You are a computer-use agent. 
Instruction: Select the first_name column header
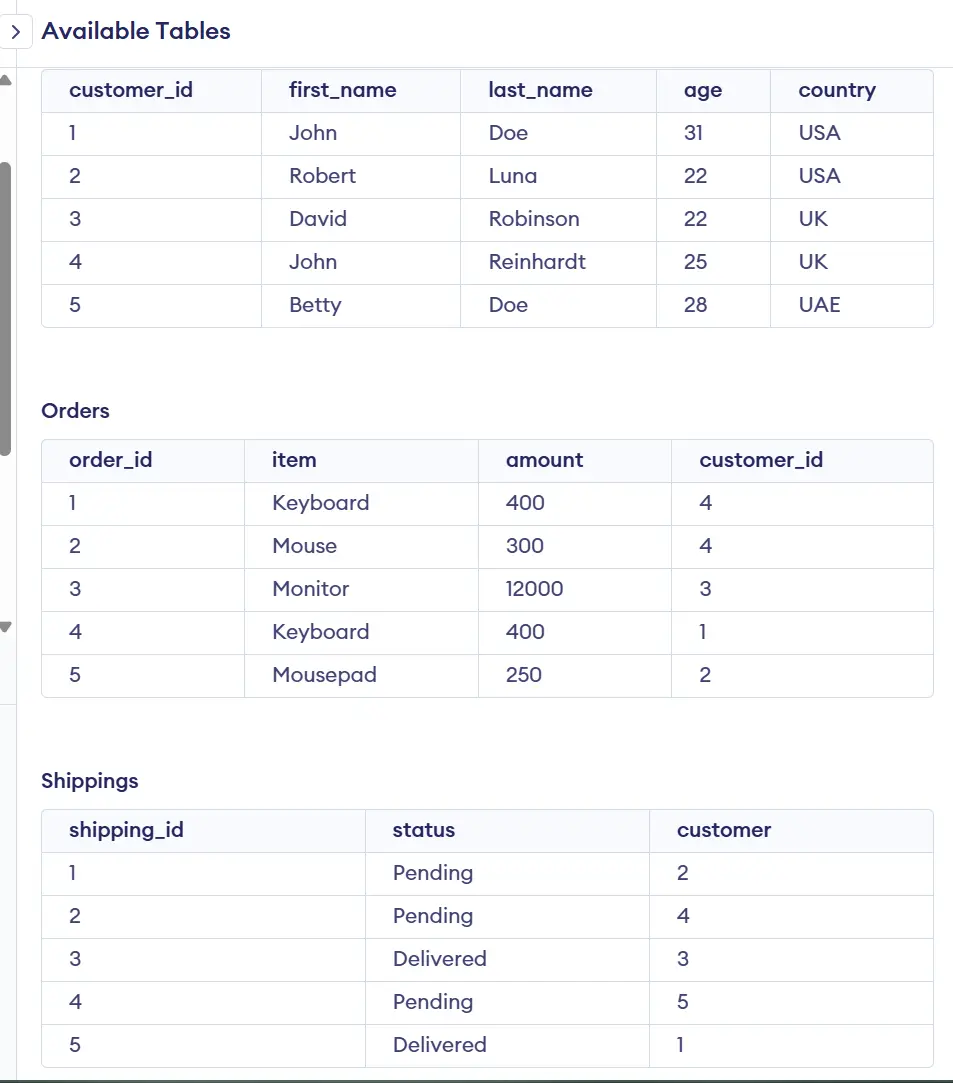(x=342, y=90)
